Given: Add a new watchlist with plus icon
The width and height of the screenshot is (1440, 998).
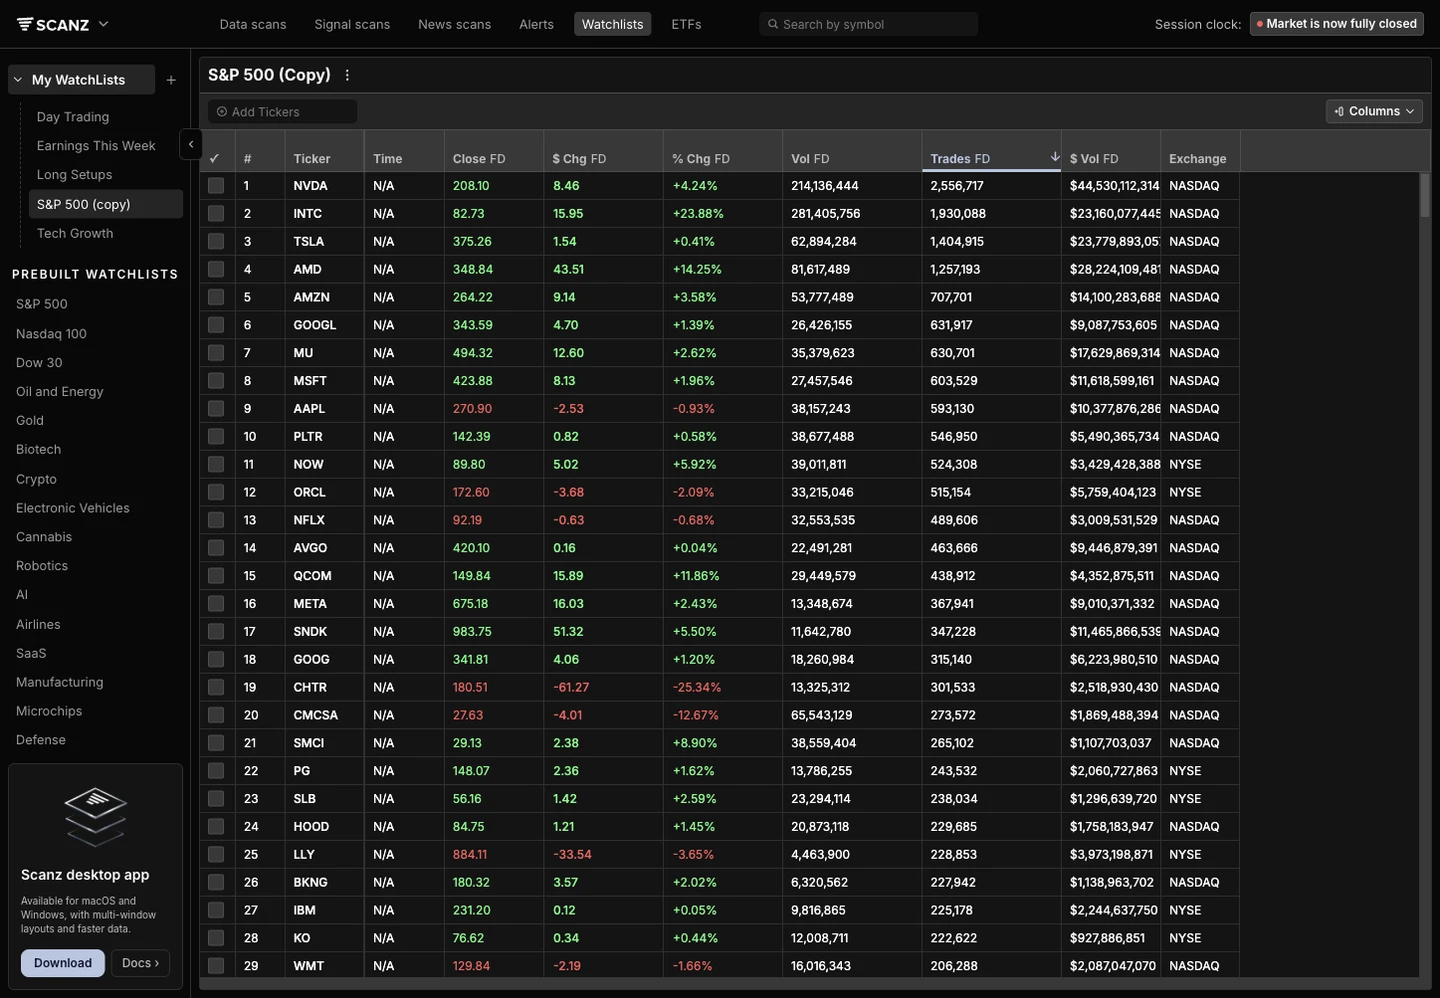Looking at the screenshot, I should click(171, 80).
